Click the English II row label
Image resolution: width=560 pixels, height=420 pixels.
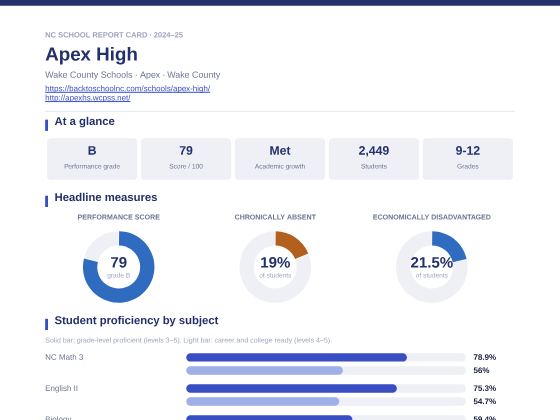pos(61,388)
